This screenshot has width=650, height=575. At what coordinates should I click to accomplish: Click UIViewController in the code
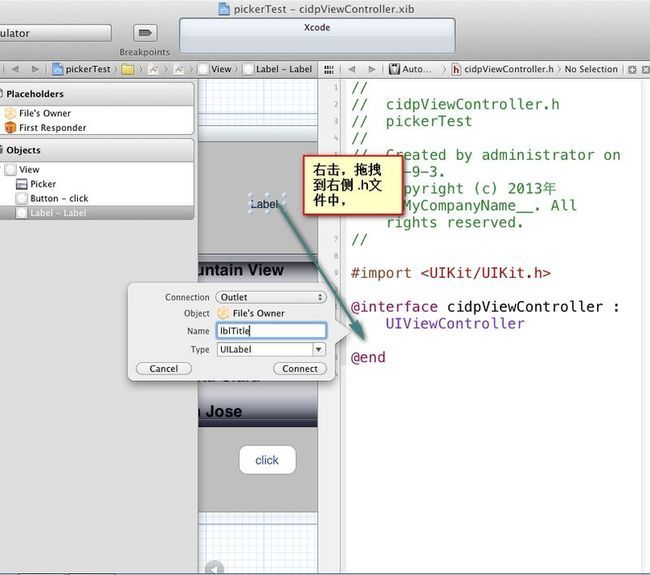[x=455, y=323]
